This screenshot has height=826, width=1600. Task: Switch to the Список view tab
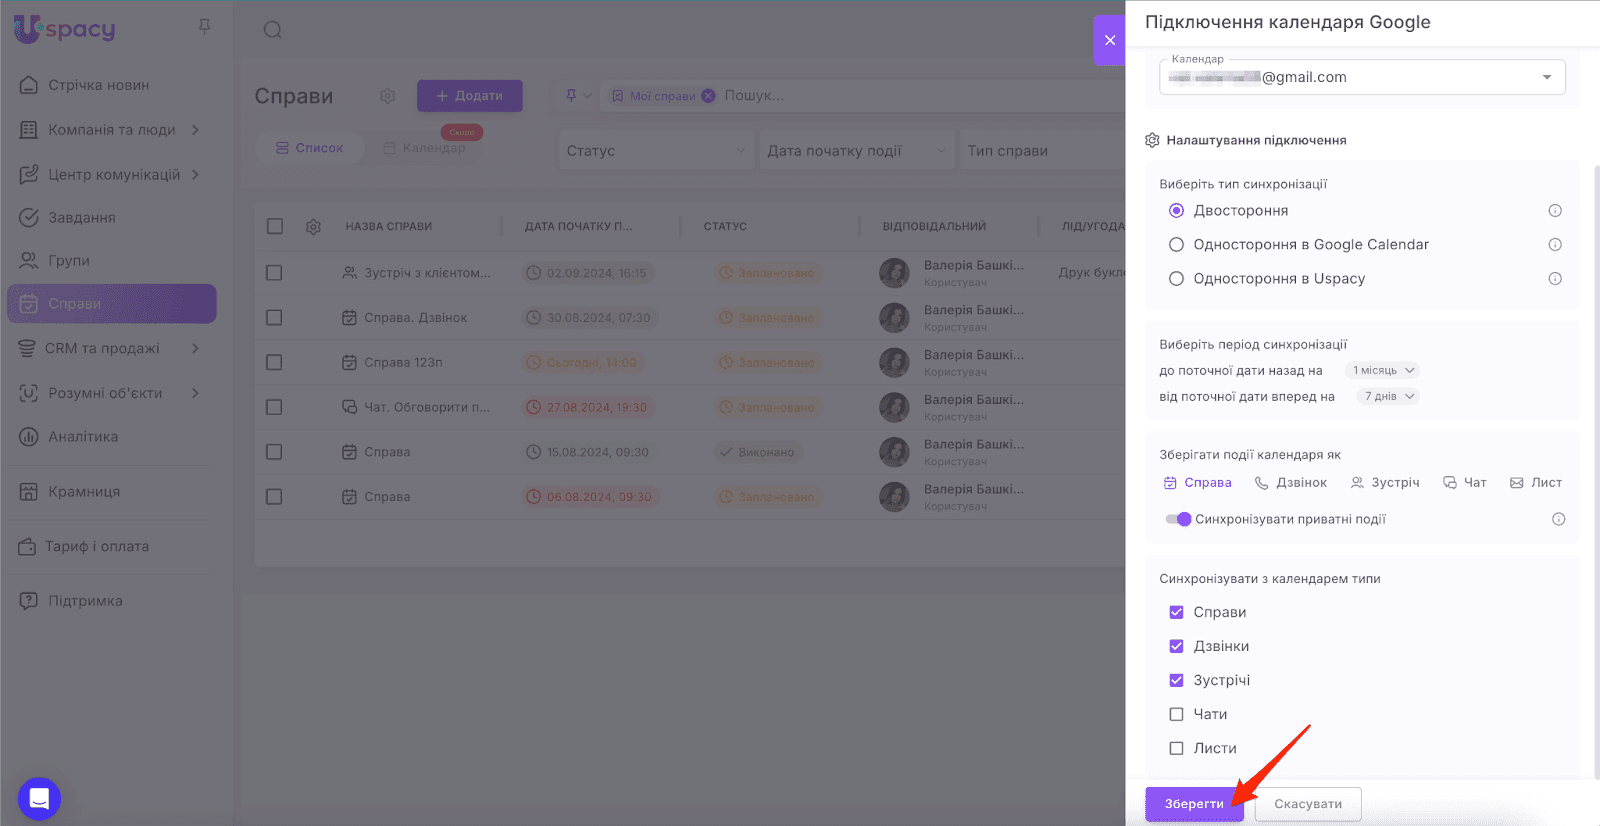point(310,148)
